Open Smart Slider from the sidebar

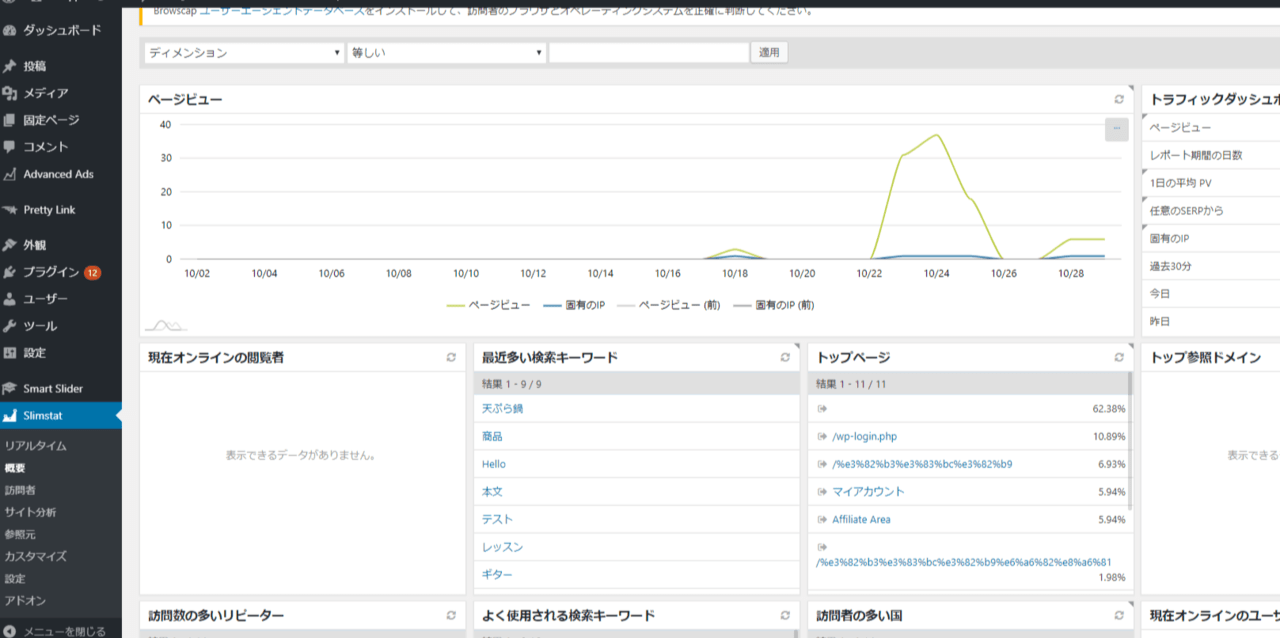[x=53, y=388]
